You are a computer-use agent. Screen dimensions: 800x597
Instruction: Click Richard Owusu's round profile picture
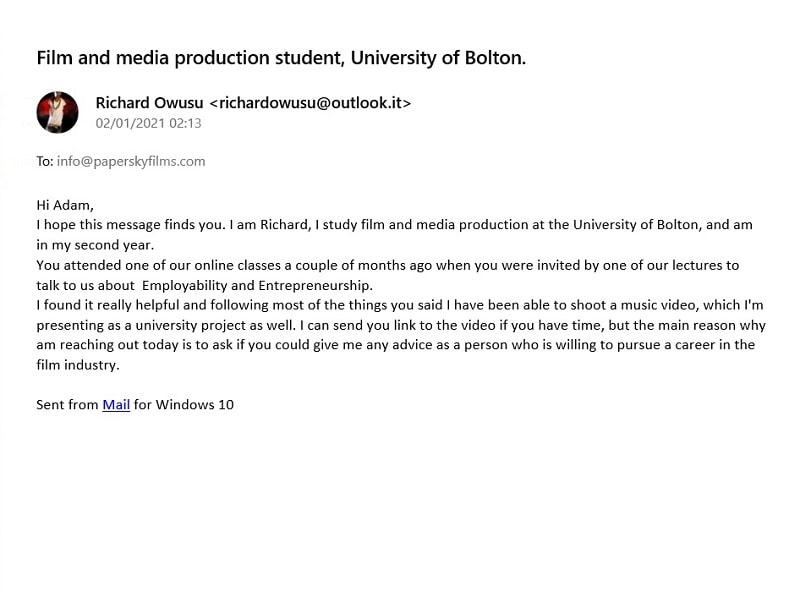point(58,112)
